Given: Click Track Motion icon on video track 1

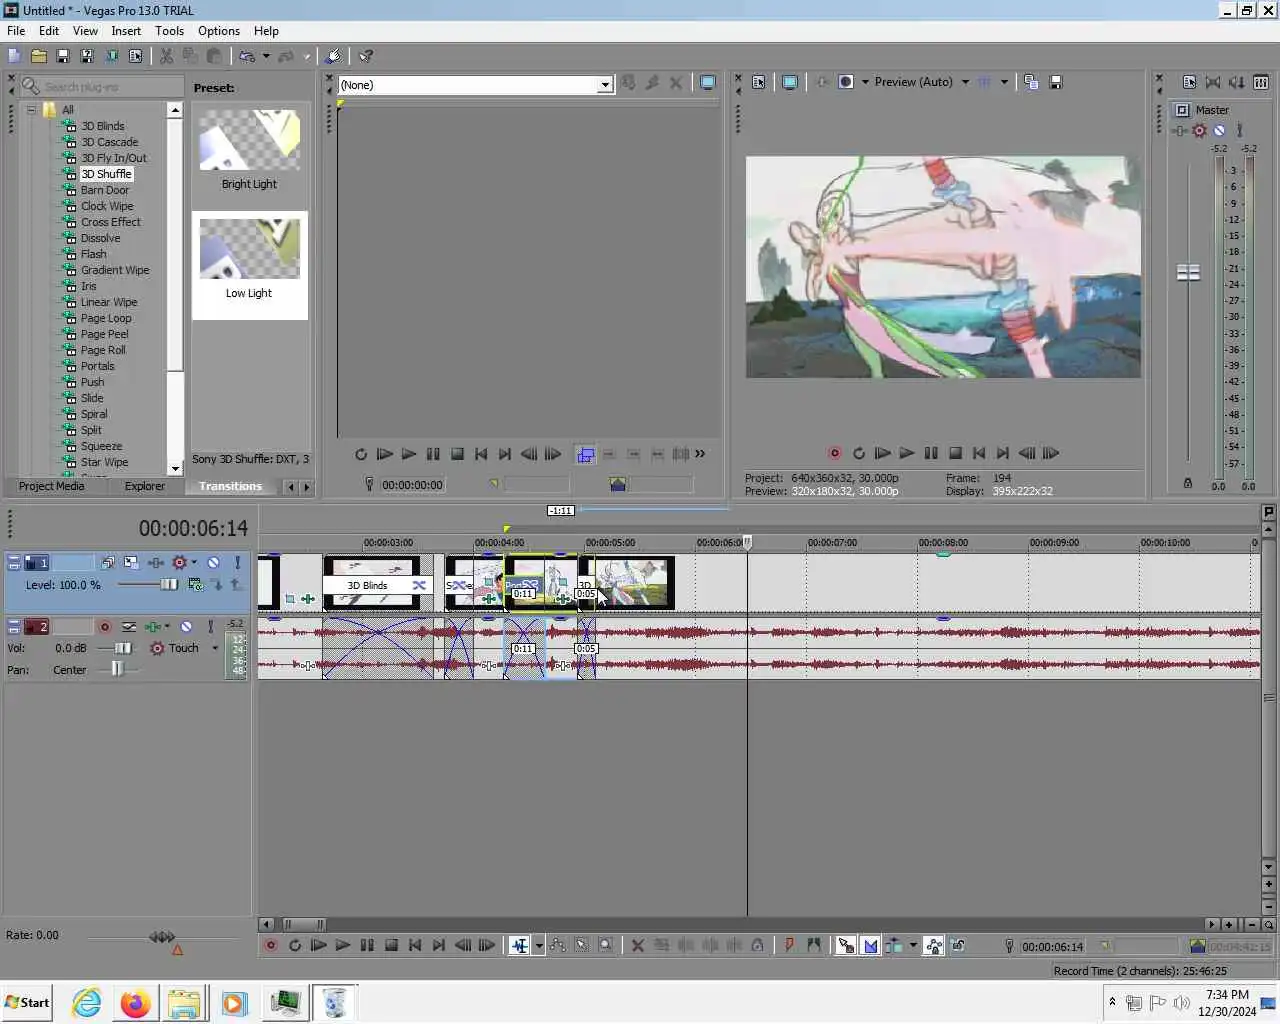Looking at the screenshot, I should tap(131, 563).
